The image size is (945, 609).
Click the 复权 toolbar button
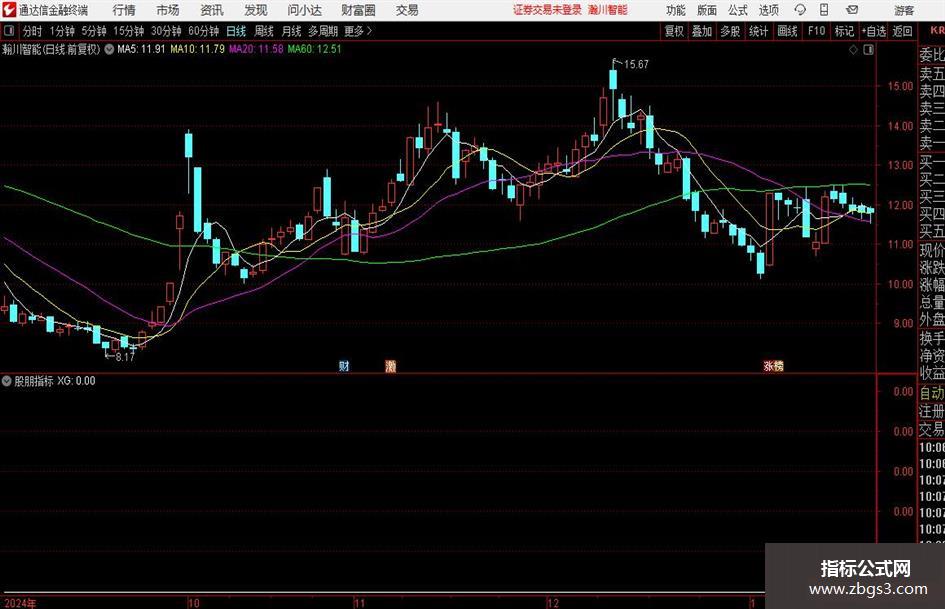674,31
